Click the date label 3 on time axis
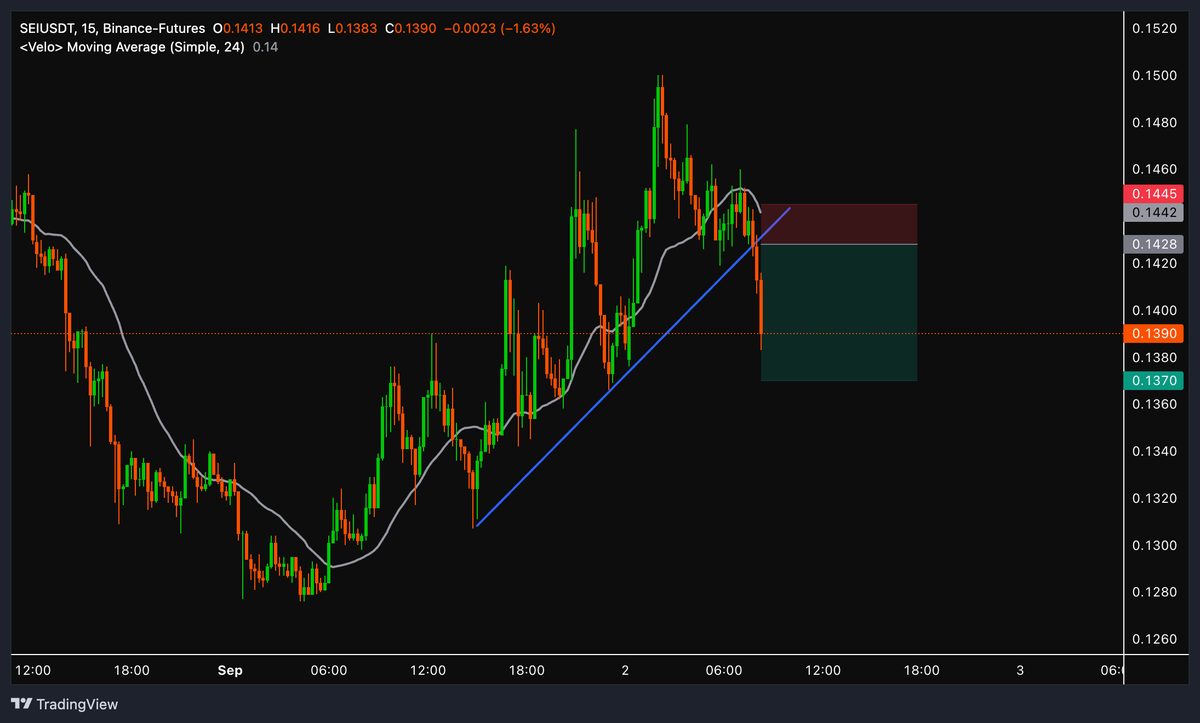This screenshot has height=723, width=1200. 1020,670
